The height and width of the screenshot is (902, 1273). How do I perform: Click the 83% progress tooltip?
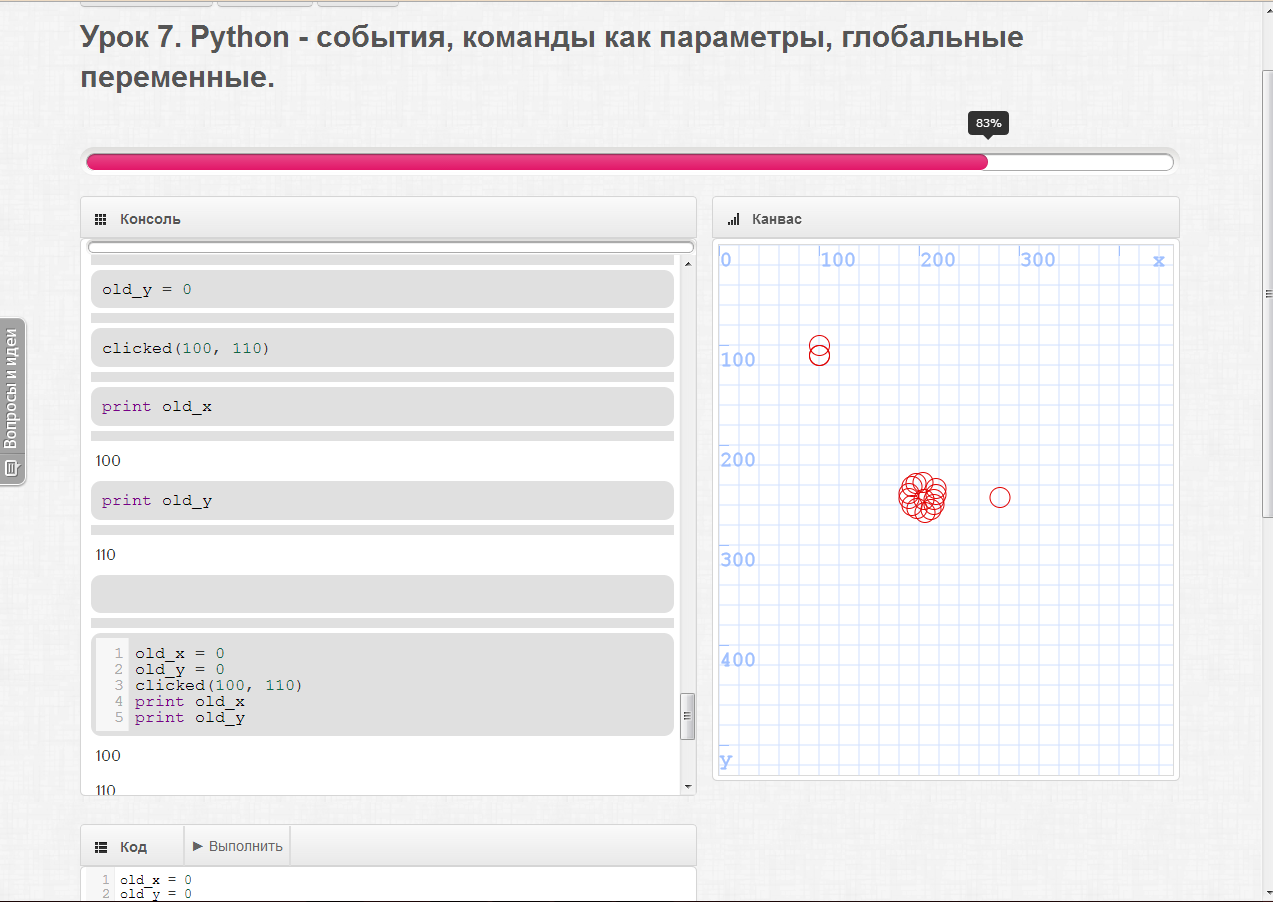[988, 123]
